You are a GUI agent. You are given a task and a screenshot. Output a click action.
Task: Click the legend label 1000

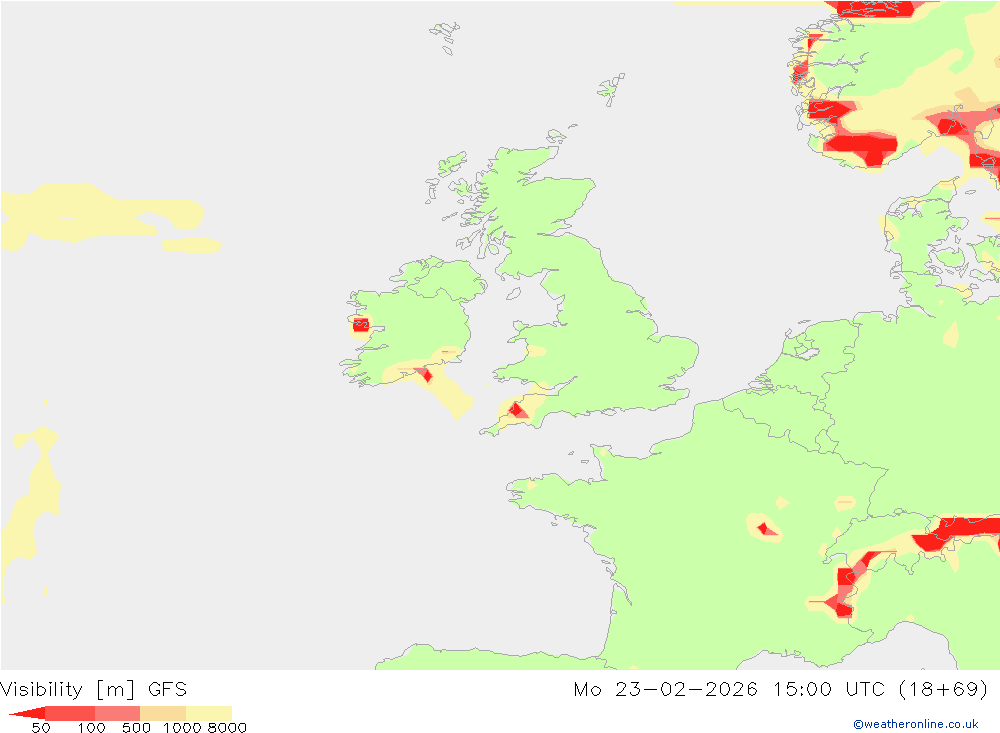182,728
